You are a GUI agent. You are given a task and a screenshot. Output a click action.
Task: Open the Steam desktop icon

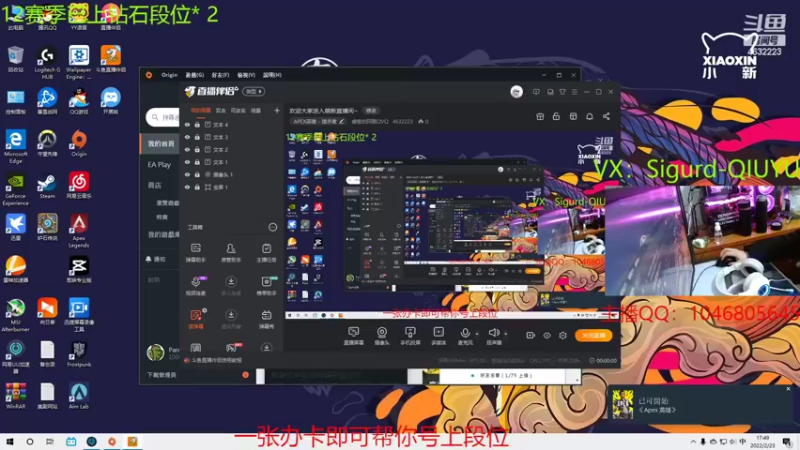47,187
